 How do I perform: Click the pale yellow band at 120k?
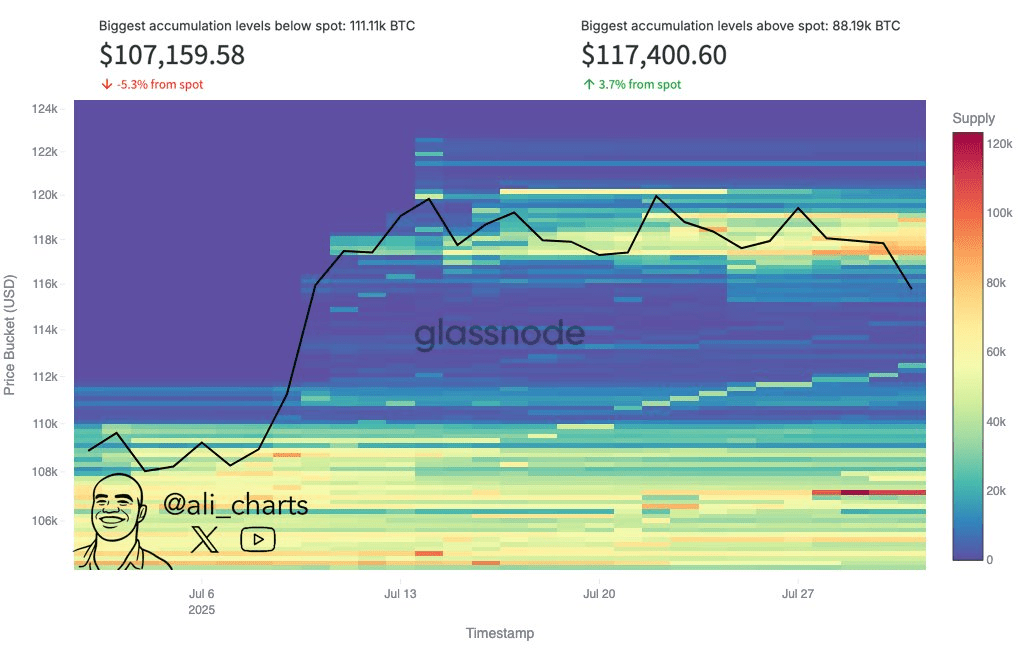[614, 191]
